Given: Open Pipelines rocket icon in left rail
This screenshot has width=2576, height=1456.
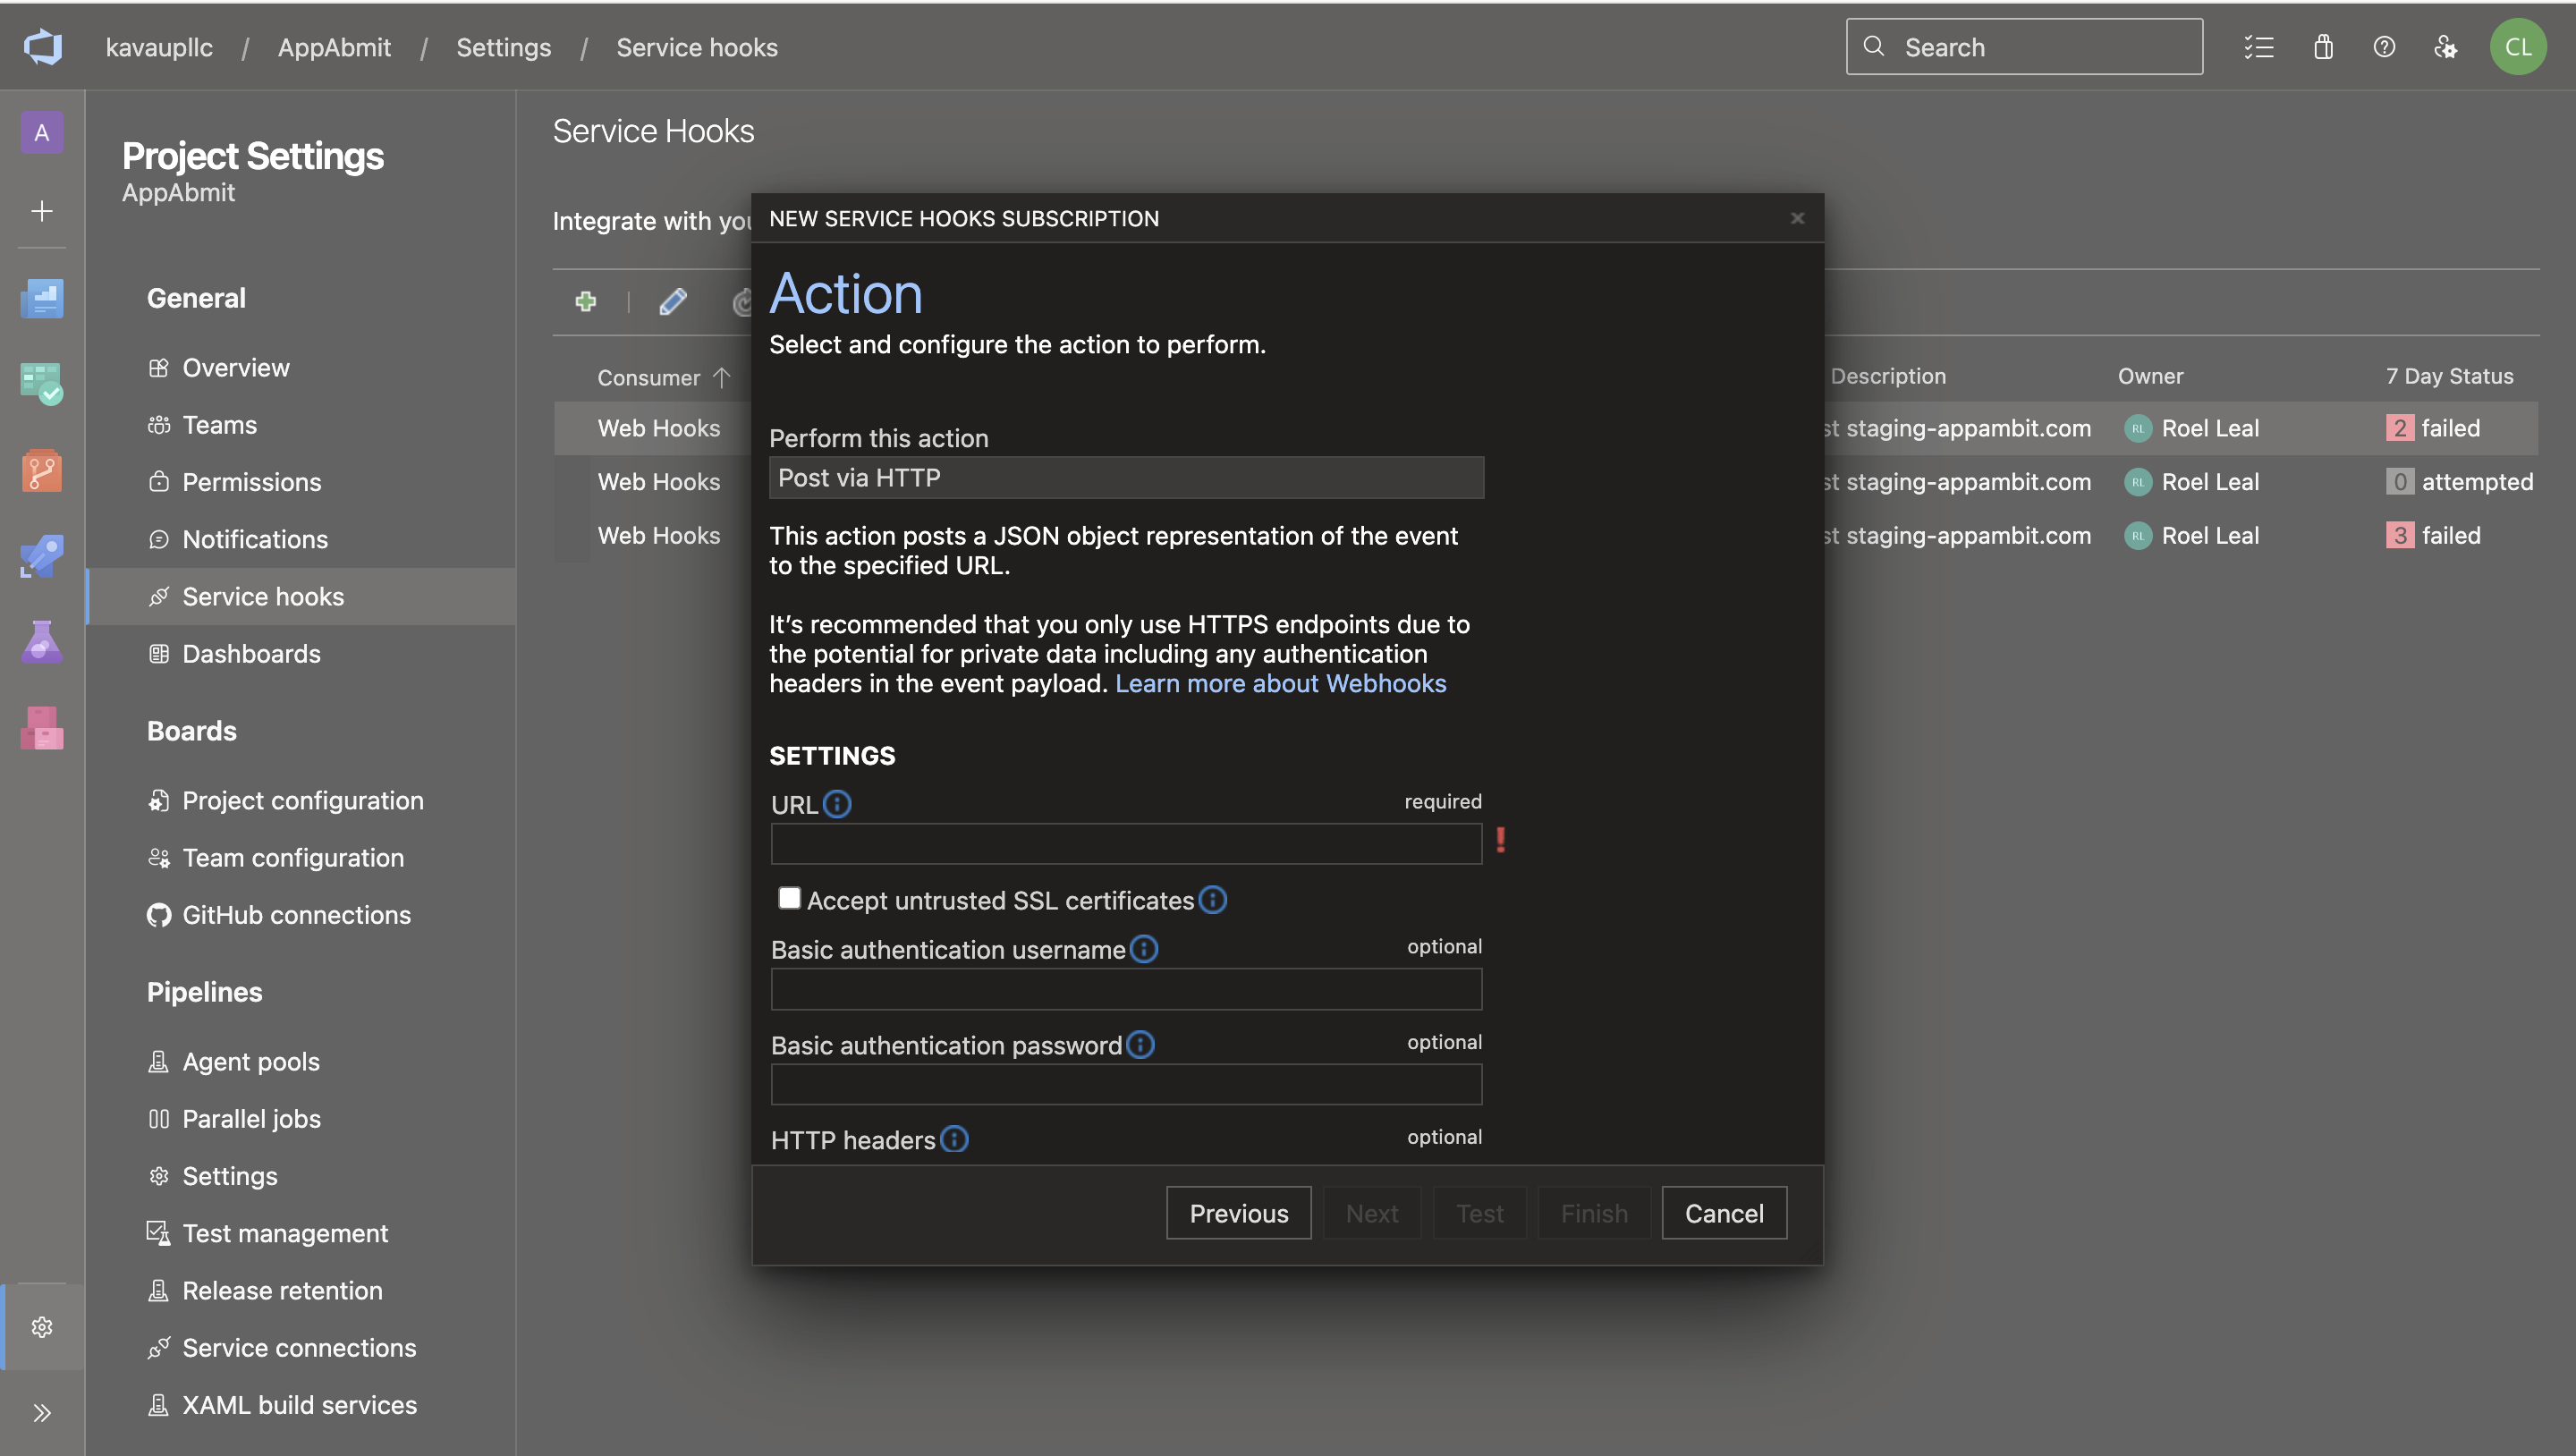Looking at the screenshot, I should [42, 556].
